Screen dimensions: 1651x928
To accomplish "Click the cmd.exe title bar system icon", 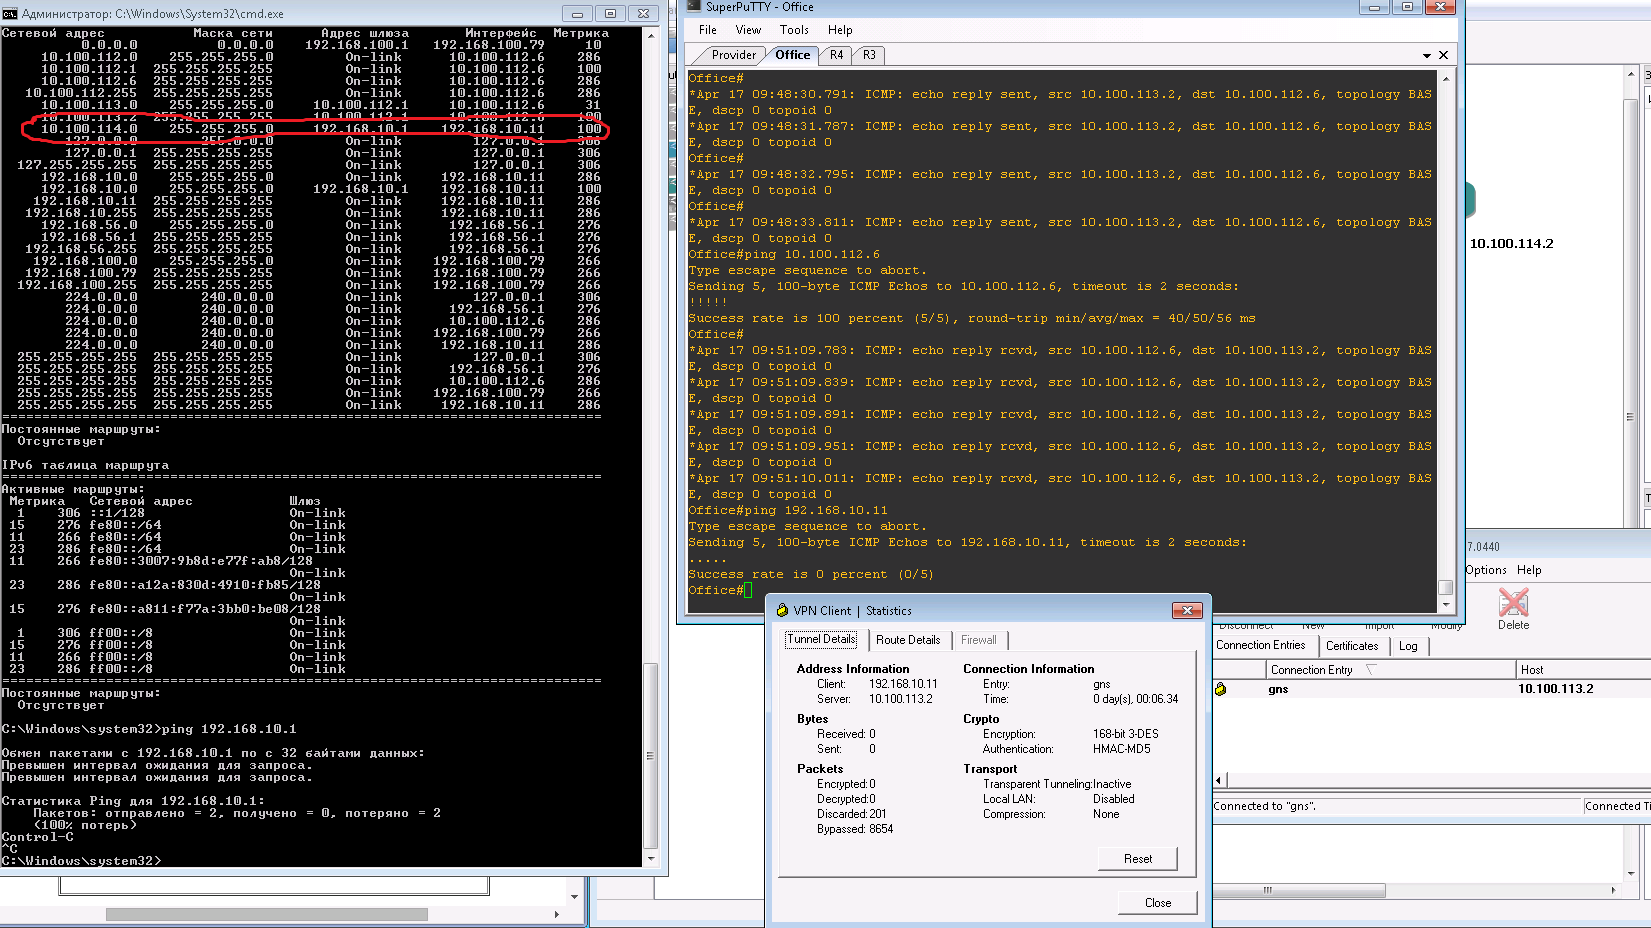I will (10, 14).
